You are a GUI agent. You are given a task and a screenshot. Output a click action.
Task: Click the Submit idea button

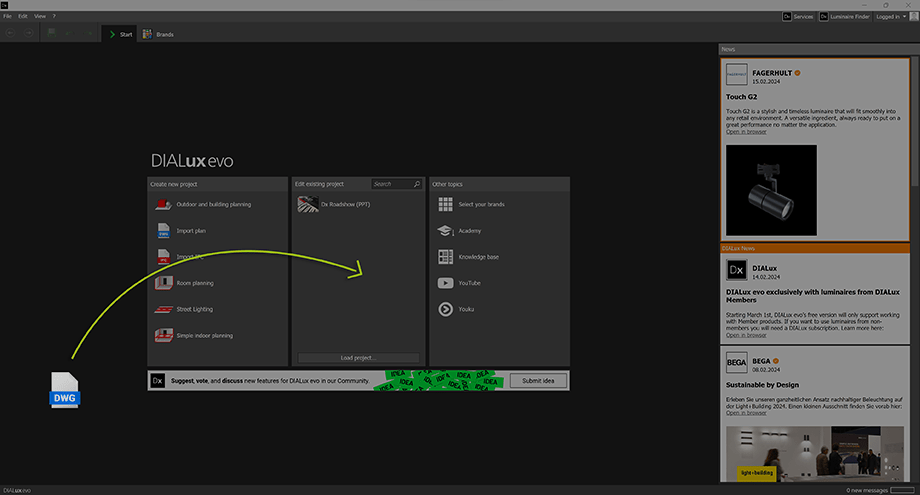click(x=539, y=381)
